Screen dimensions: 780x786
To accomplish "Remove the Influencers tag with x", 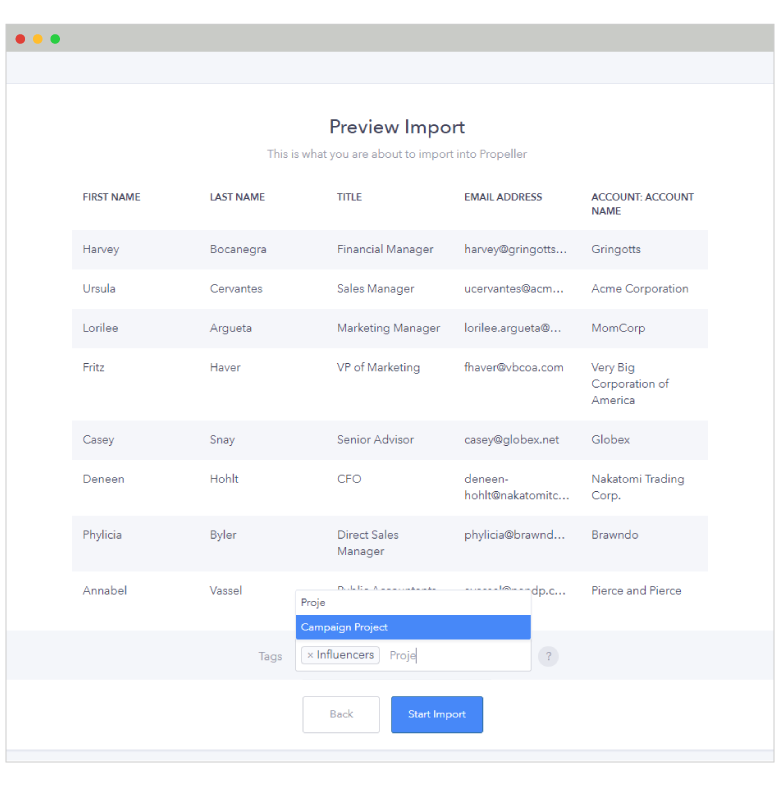I will click(310, 655).
